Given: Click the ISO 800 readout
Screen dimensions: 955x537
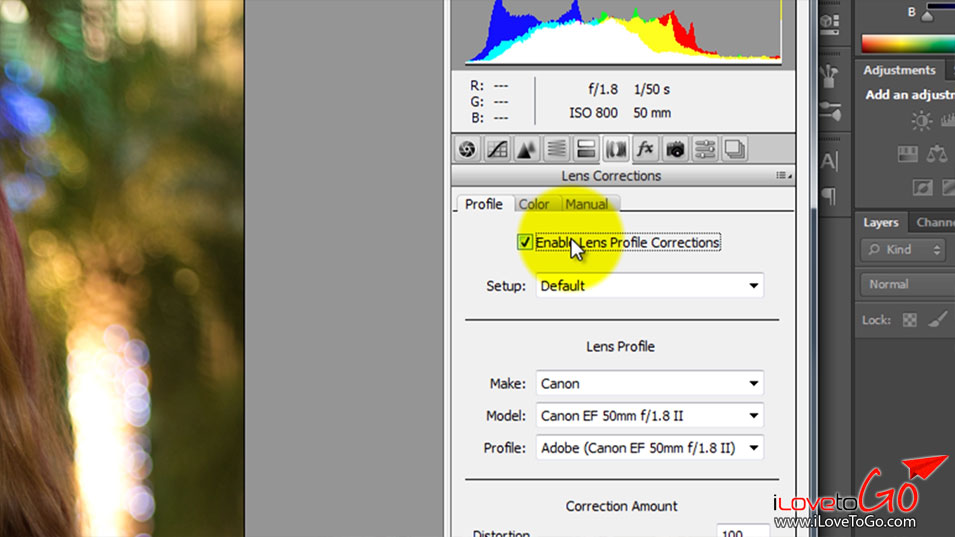Looking at the screenshot, I should pos(593,113).
